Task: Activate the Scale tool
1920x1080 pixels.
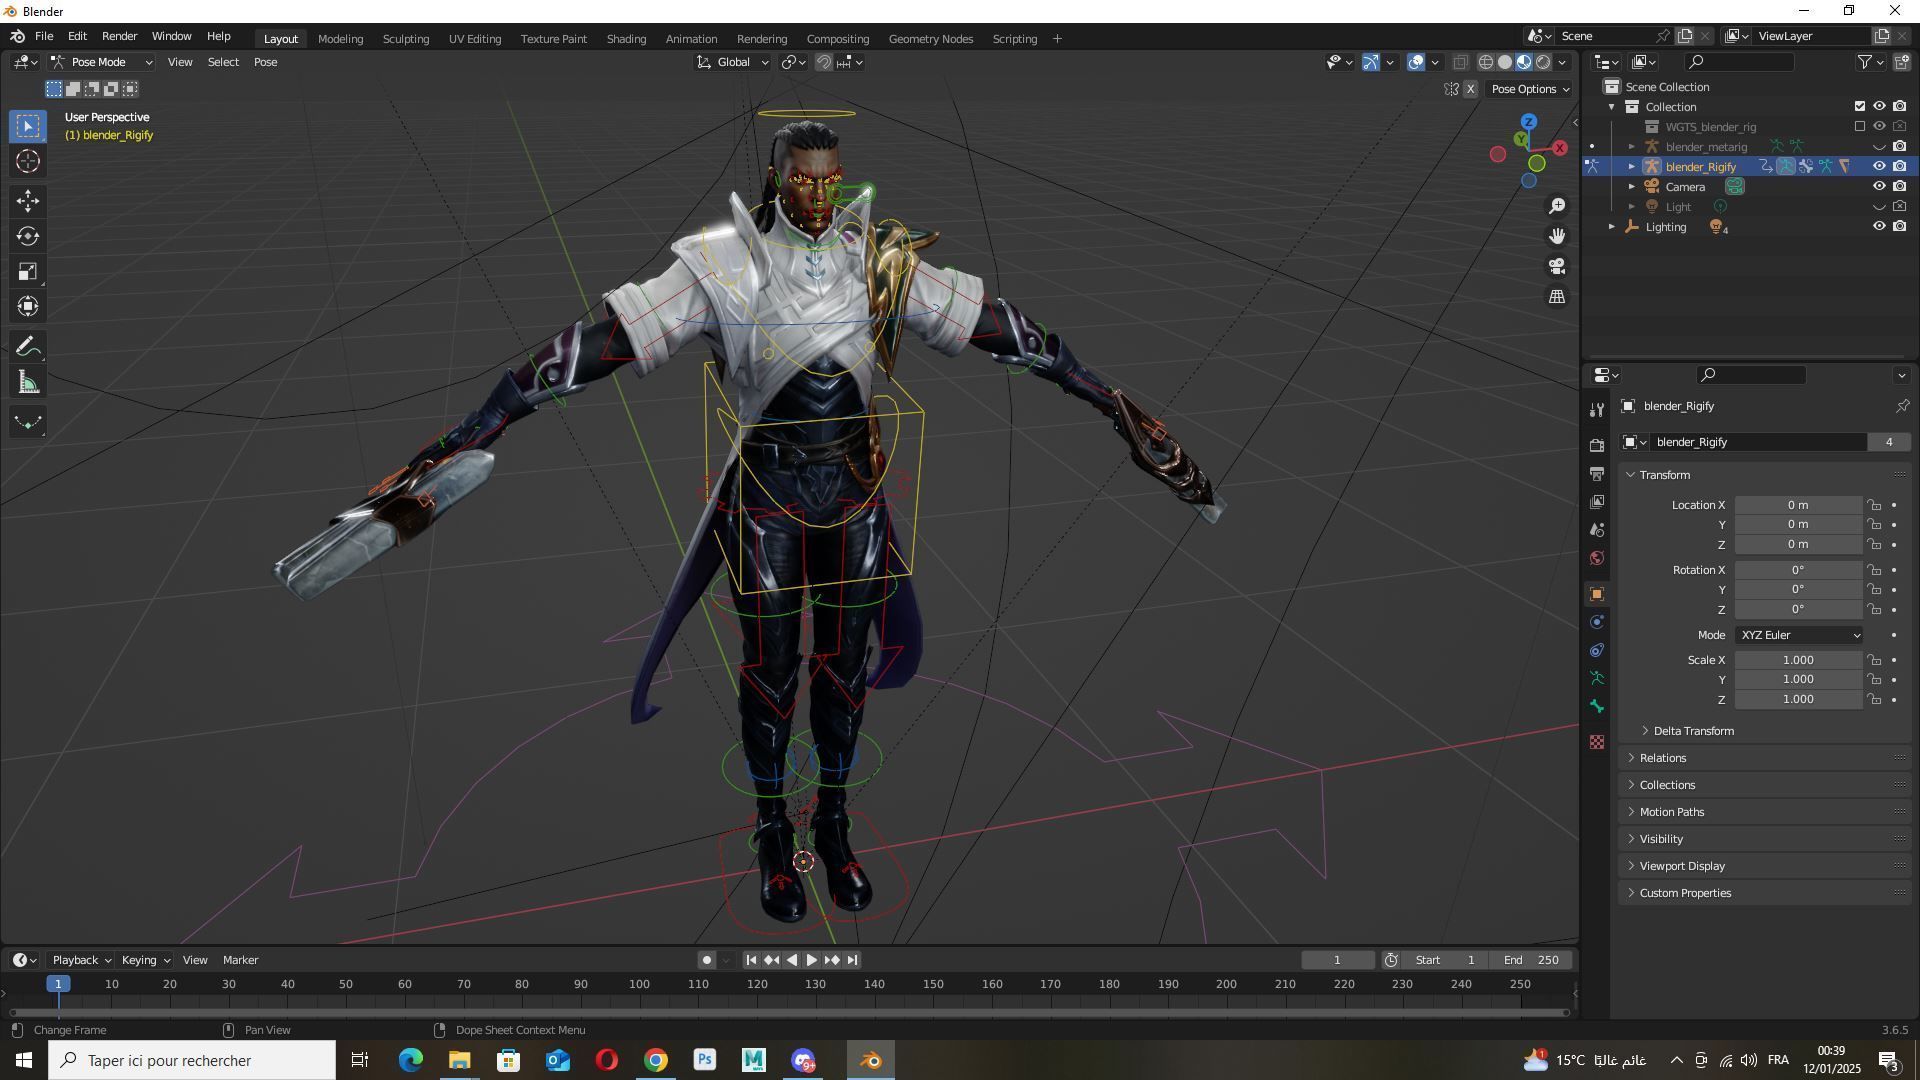Action: (28, 271)
